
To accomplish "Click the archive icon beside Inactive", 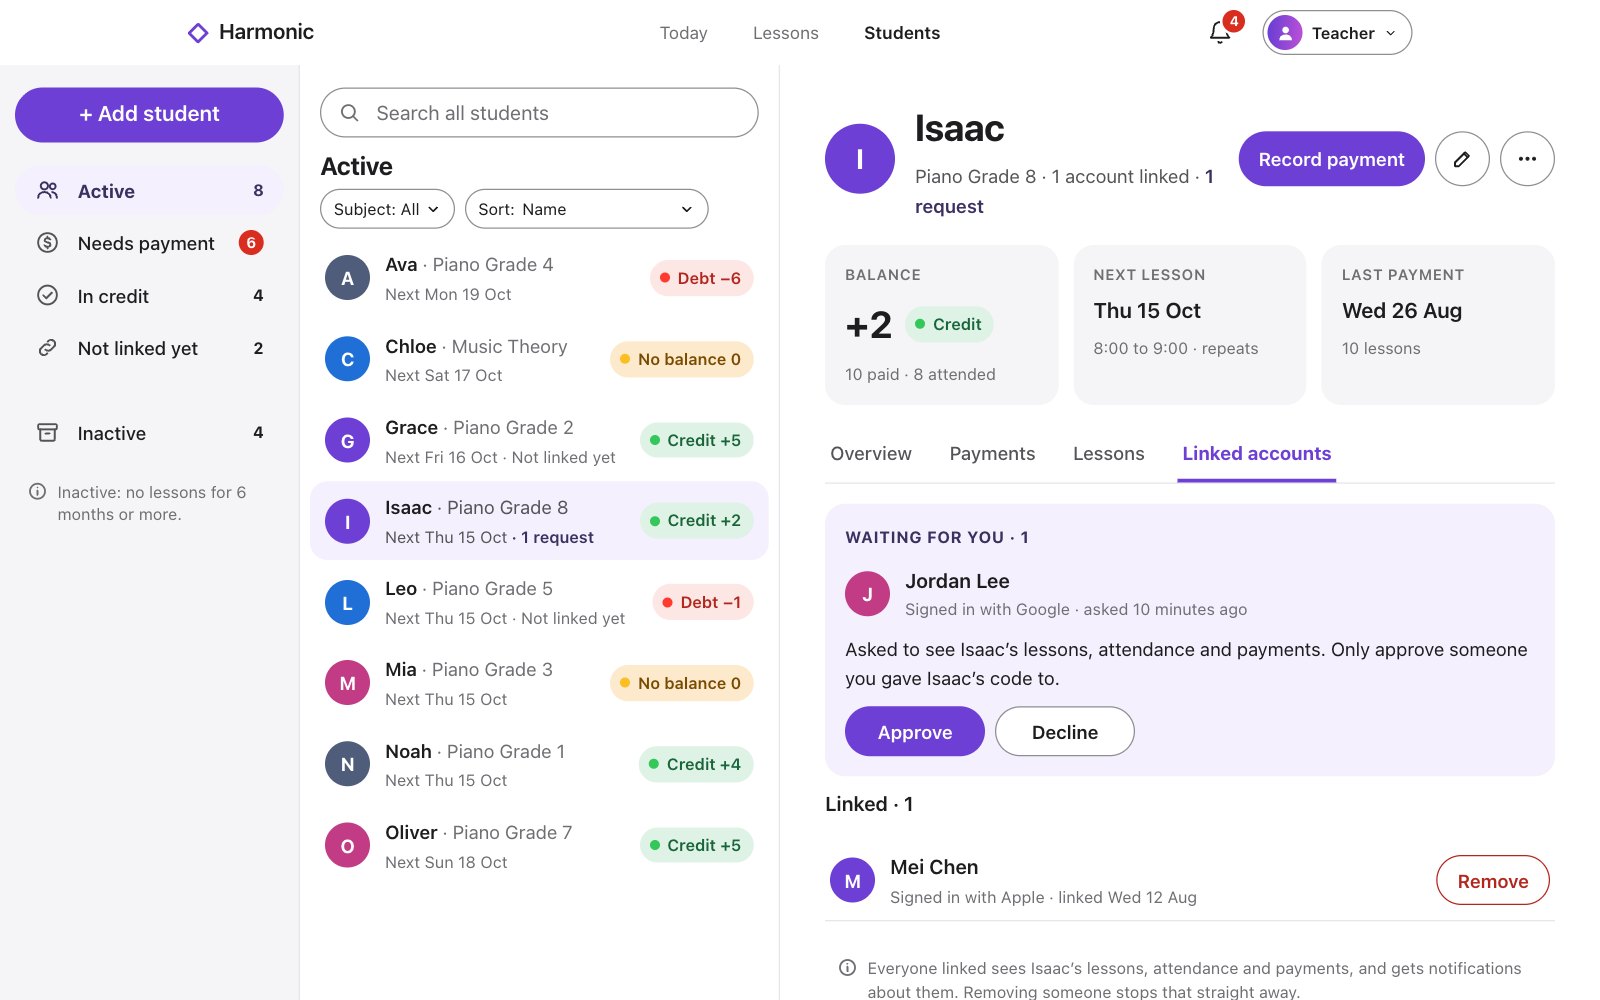I will coord(47,432).
